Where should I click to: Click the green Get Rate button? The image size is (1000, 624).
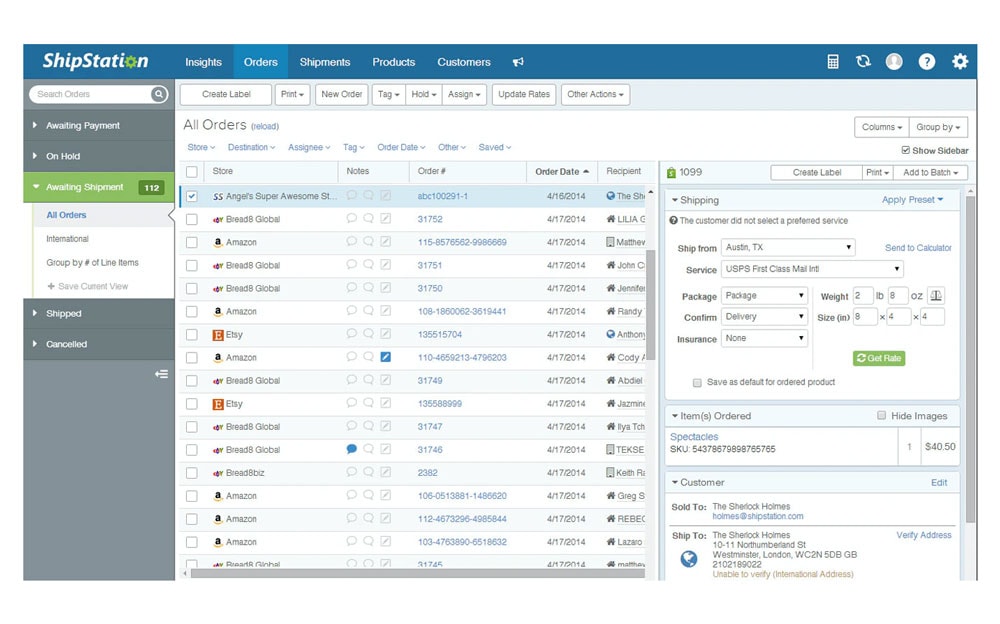click(879, 358)
